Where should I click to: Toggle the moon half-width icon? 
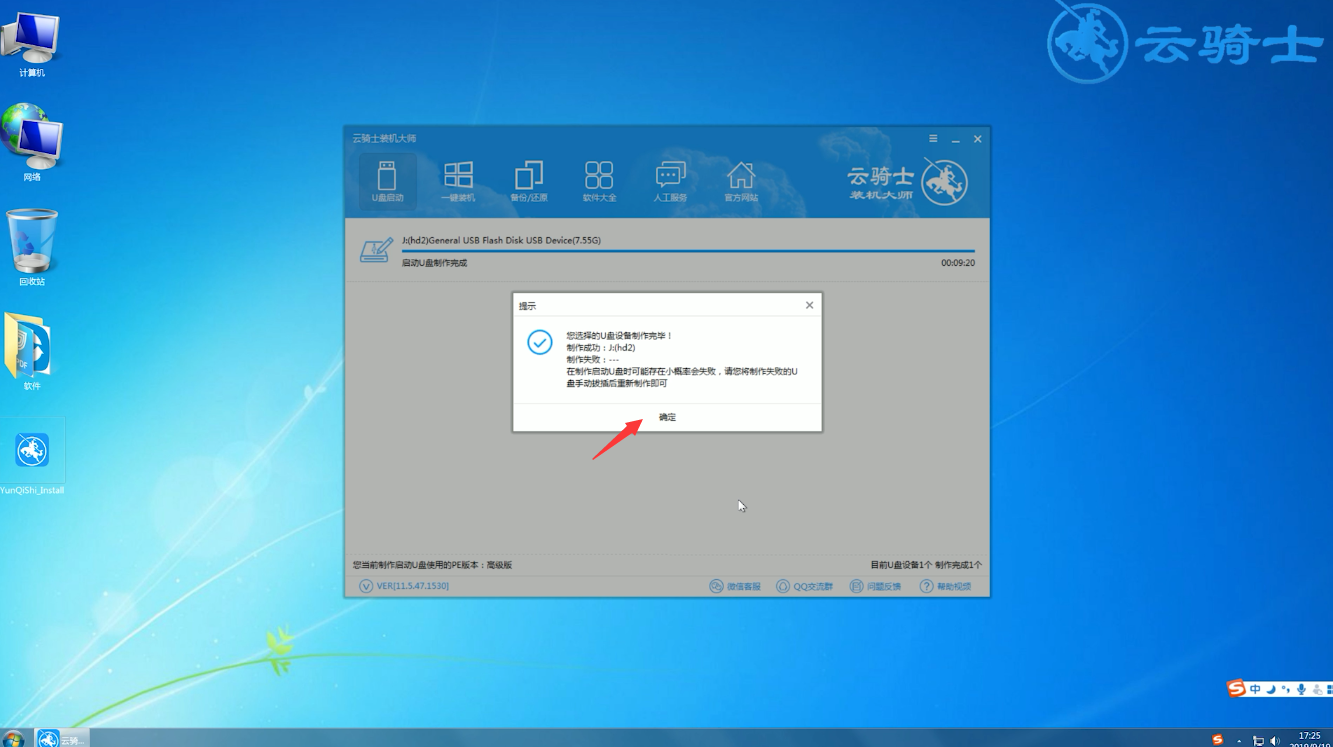1270,690
